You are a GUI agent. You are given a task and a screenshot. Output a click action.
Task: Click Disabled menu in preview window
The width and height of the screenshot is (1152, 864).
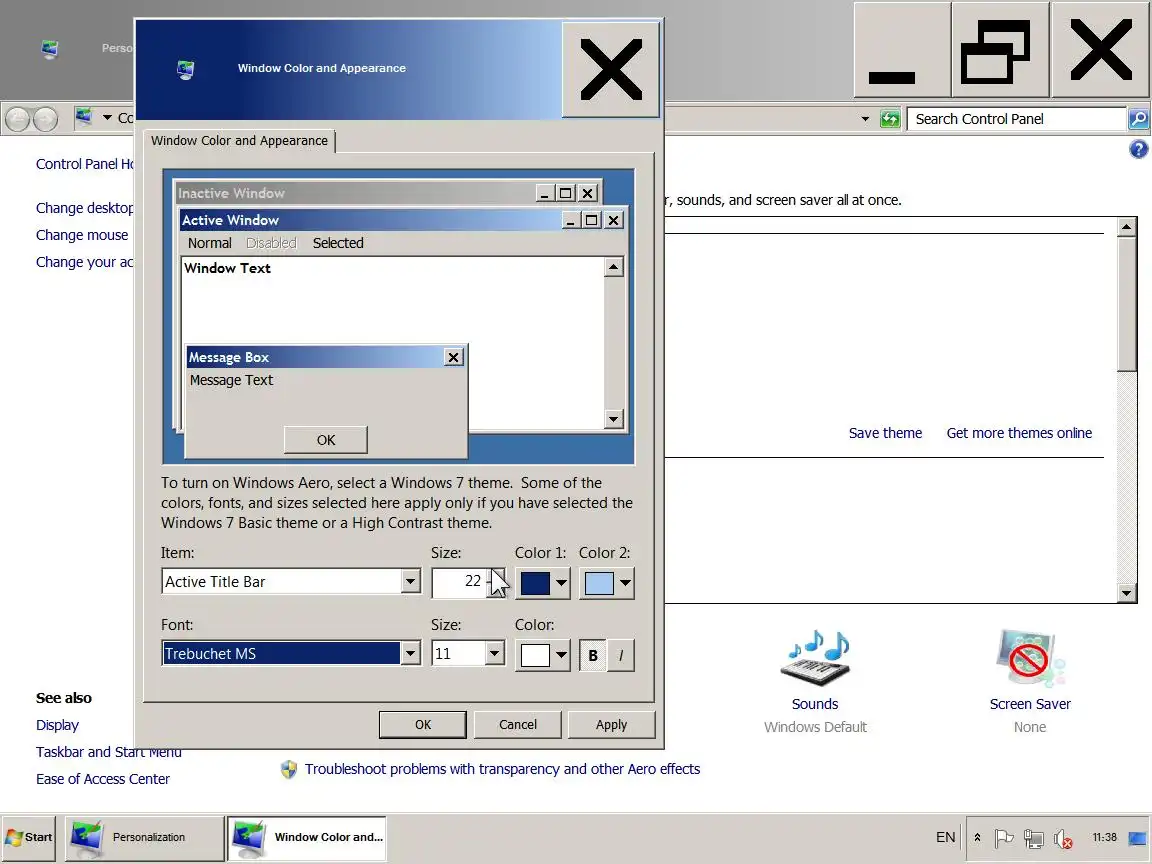click(x=271, y=243)
